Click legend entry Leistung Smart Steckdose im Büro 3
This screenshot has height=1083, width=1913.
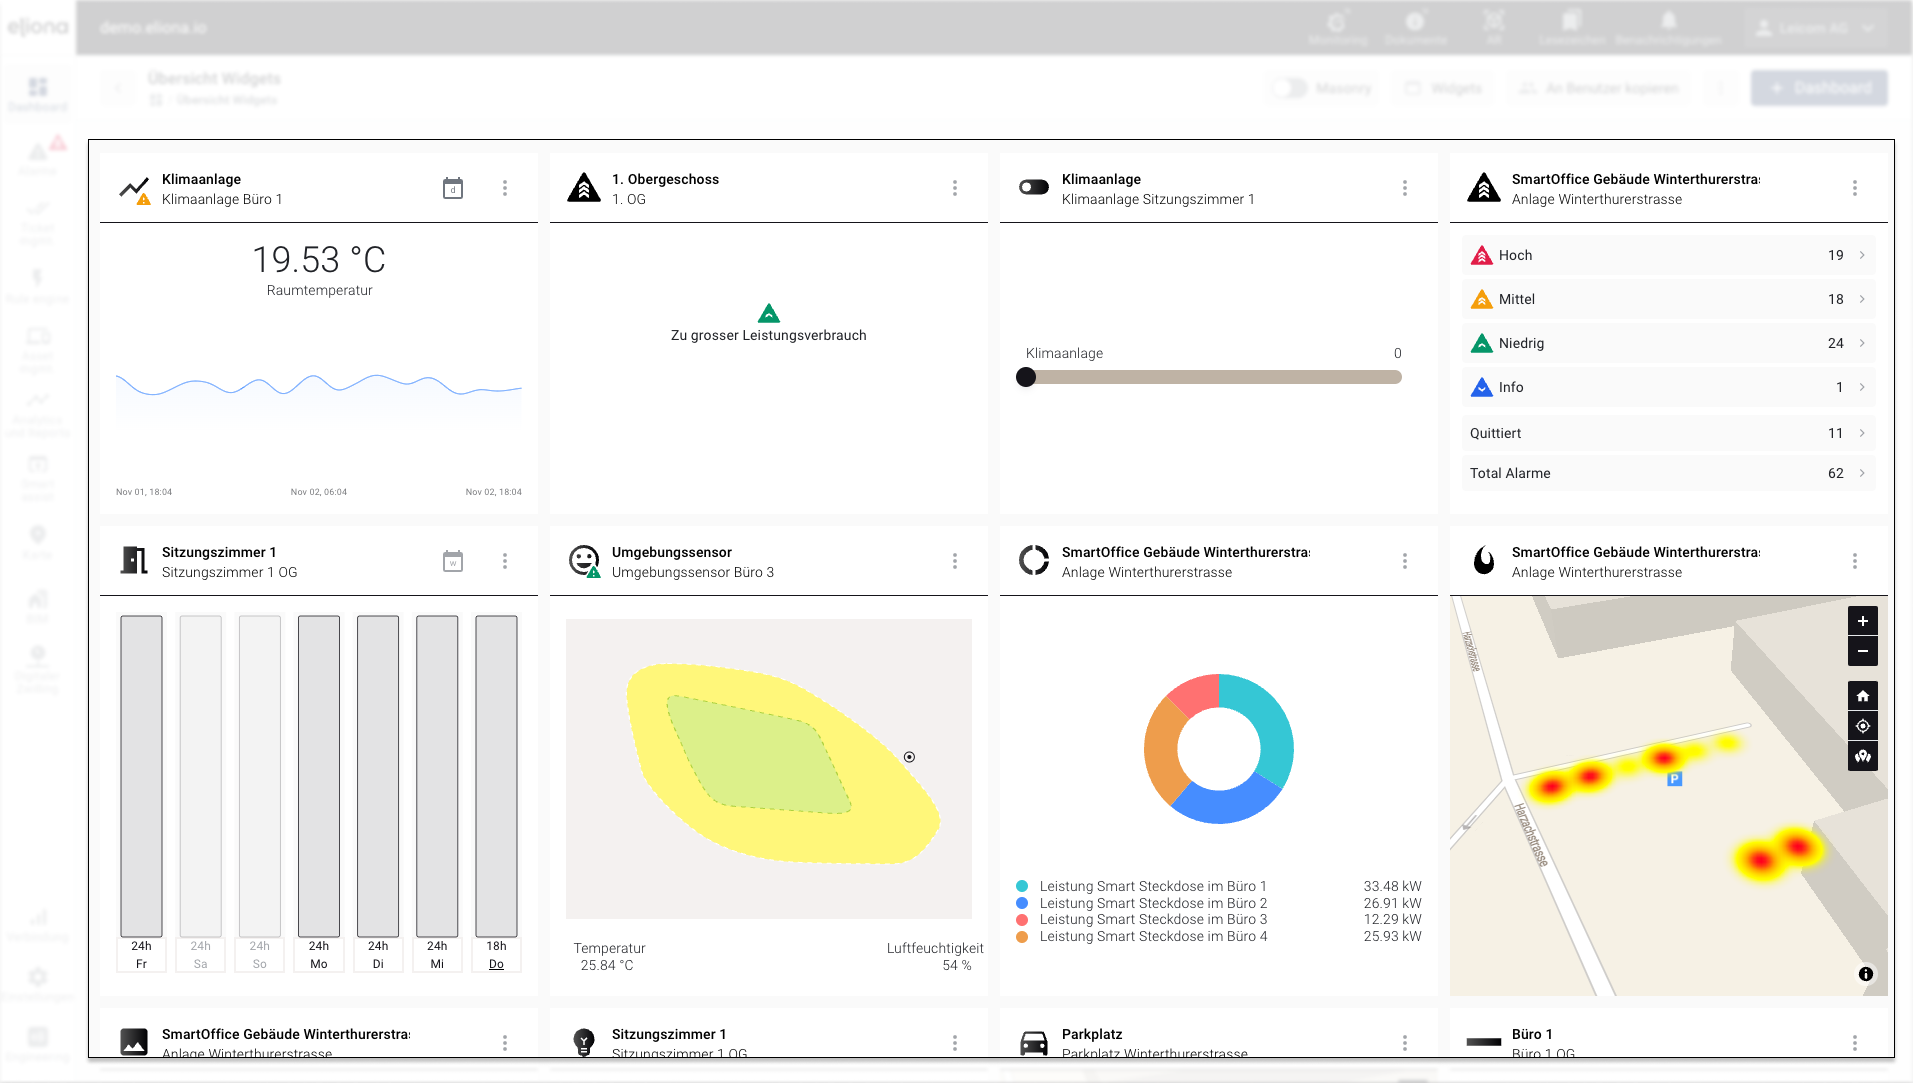[x=1153, y=919]
